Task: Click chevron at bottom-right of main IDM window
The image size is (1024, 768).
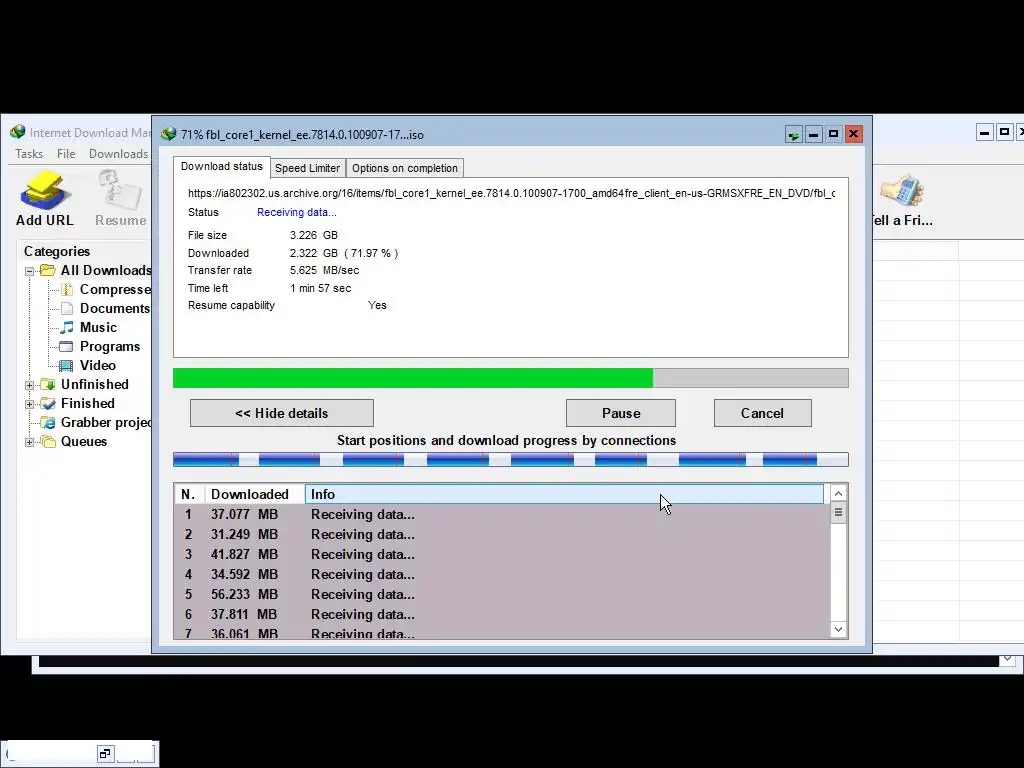Action: [1007, 659]
